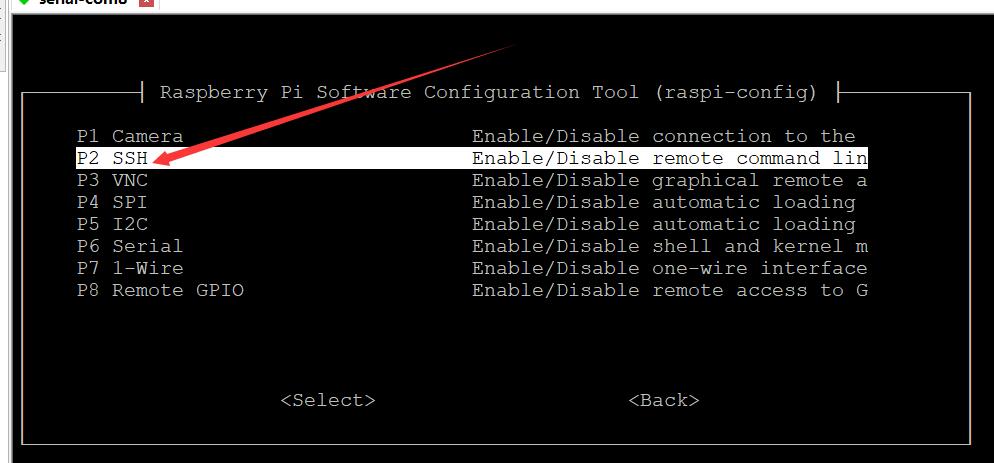The image size is (994, 463).
Task: Select the P8 Remote GPIO entry
Action: click(160, 290)
